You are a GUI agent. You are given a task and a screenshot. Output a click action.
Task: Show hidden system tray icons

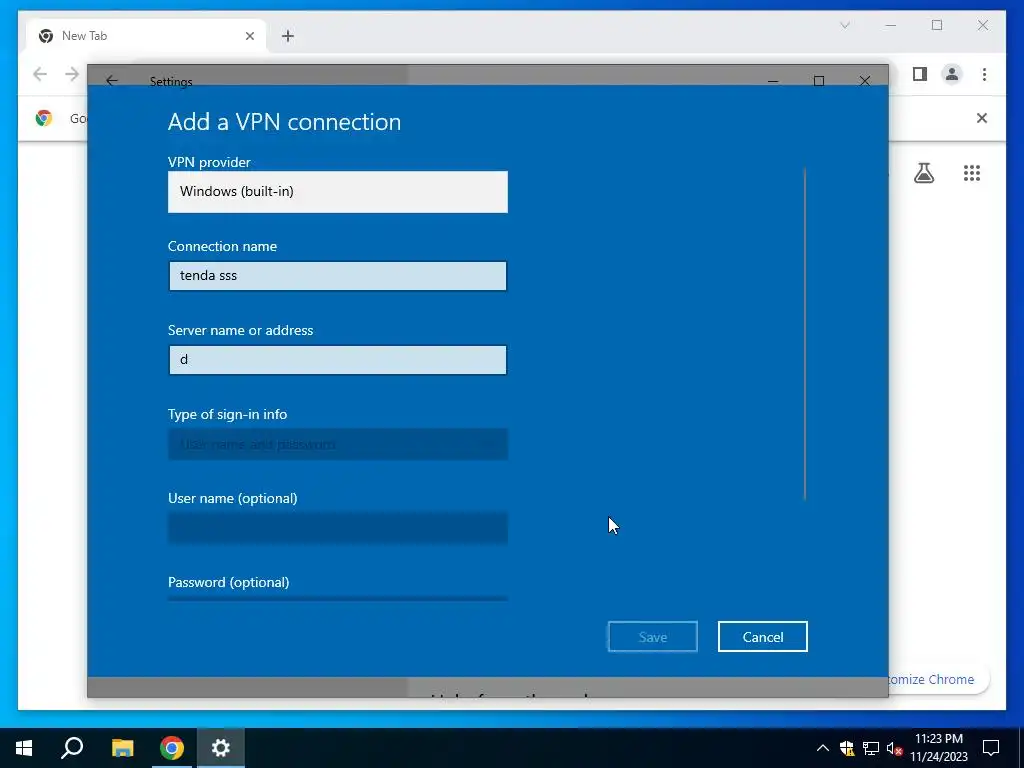coord(823,748)
